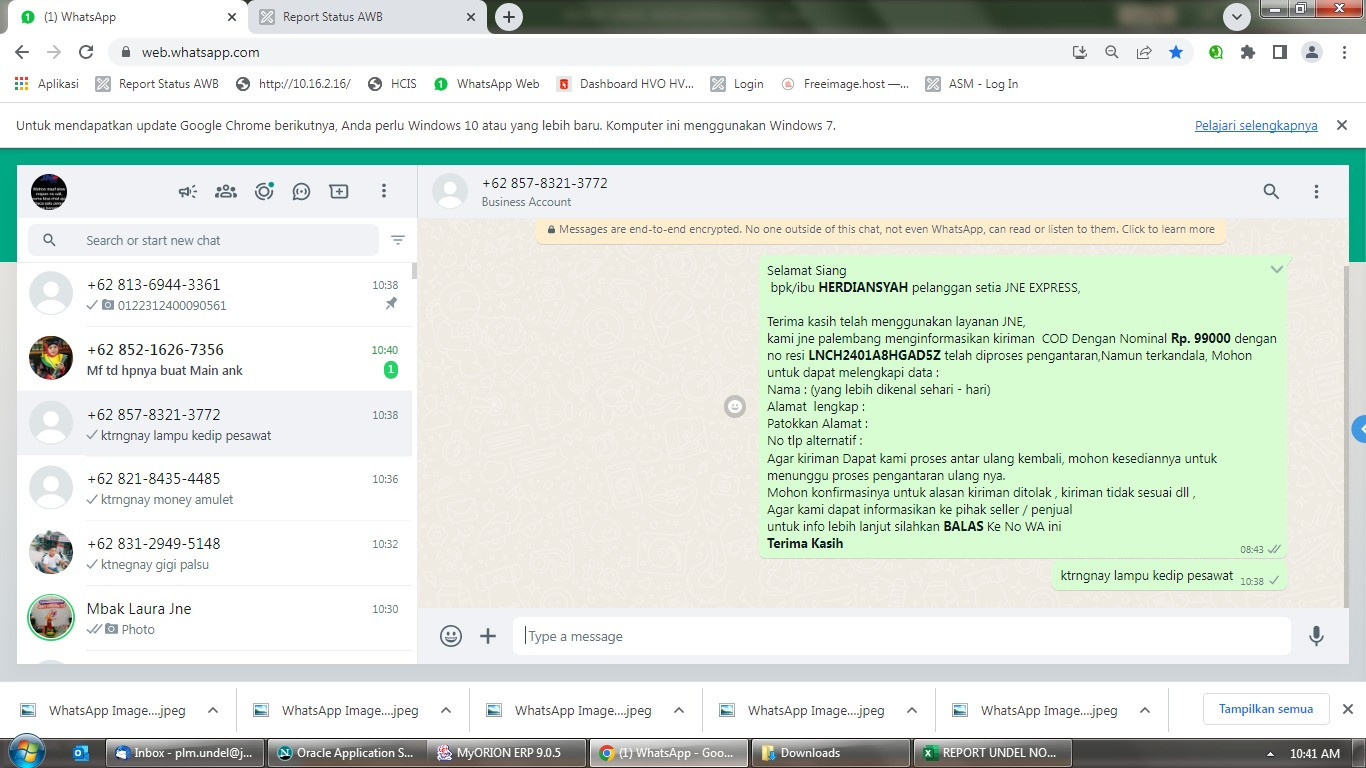Image resolution: width=1366 pixels, height=768 pixels.
Task: Click Tampilkan semua downloads button
Action: (1266, 709)
